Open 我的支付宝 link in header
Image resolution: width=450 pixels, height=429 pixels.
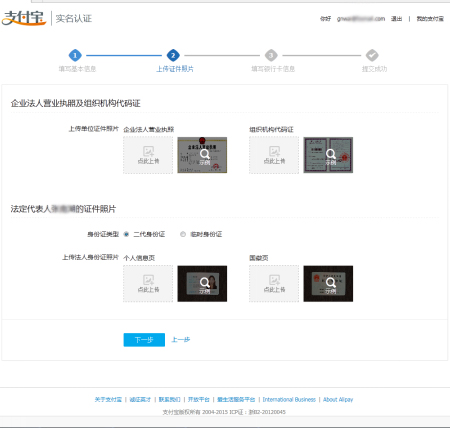[430, 19]
